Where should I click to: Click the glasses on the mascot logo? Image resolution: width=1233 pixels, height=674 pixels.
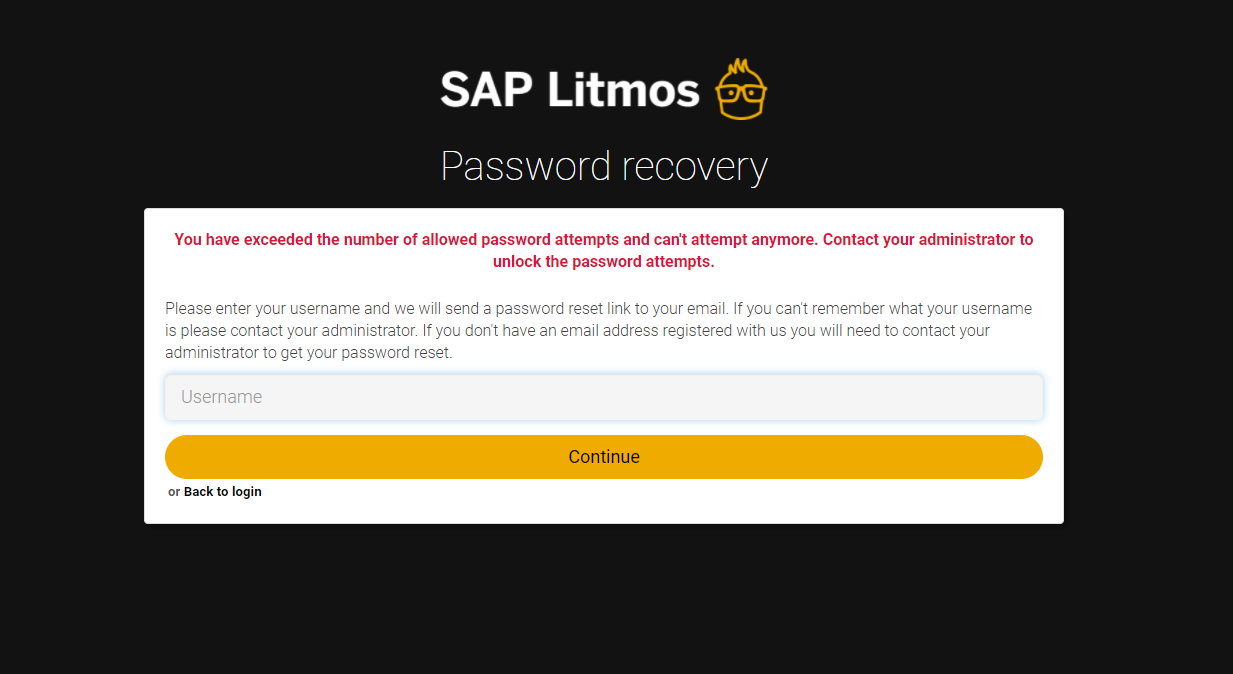[741, 95]
